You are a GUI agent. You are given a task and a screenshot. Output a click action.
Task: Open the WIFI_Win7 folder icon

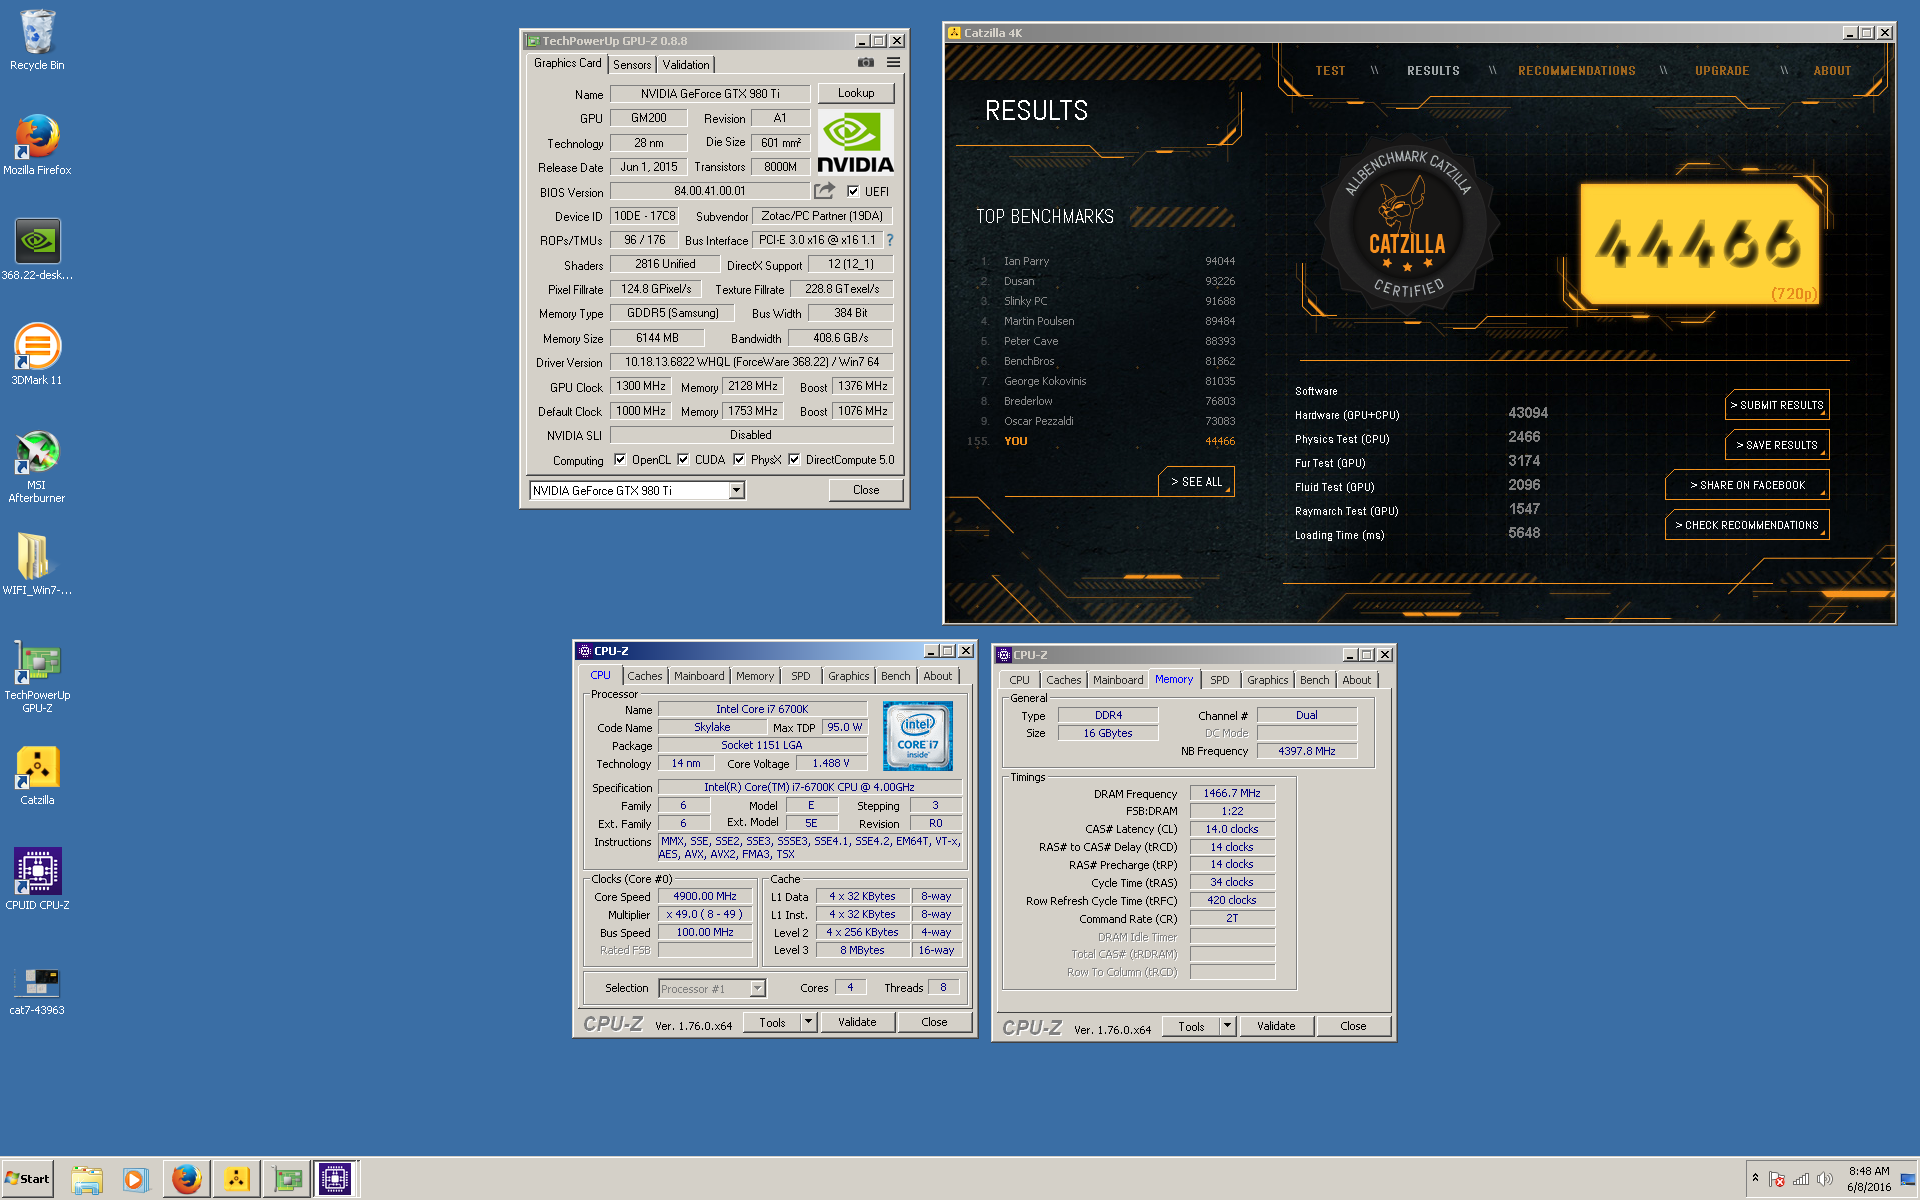point(37,565)
